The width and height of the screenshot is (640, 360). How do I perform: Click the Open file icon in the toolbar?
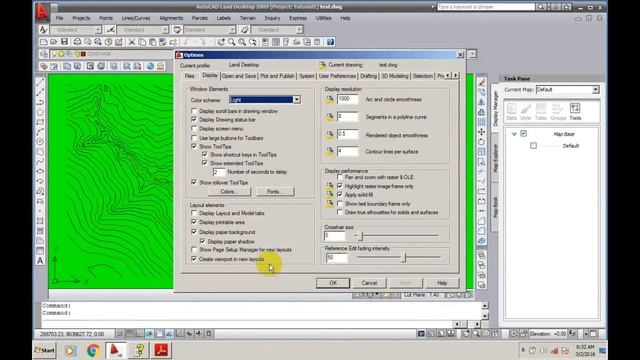click(54, 42)
